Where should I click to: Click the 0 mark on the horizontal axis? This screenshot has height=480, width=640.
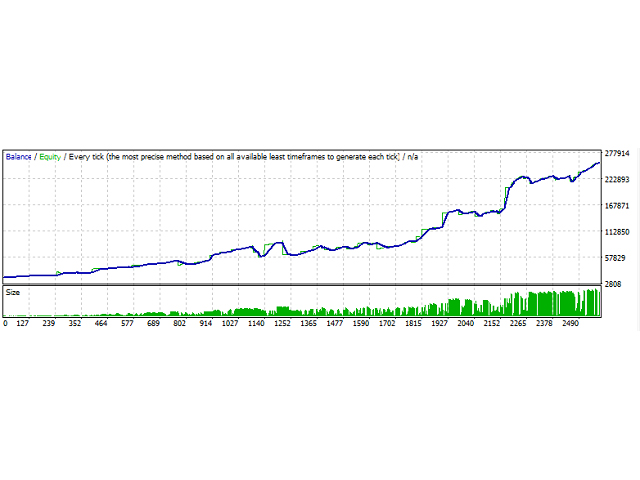point(5,324)
